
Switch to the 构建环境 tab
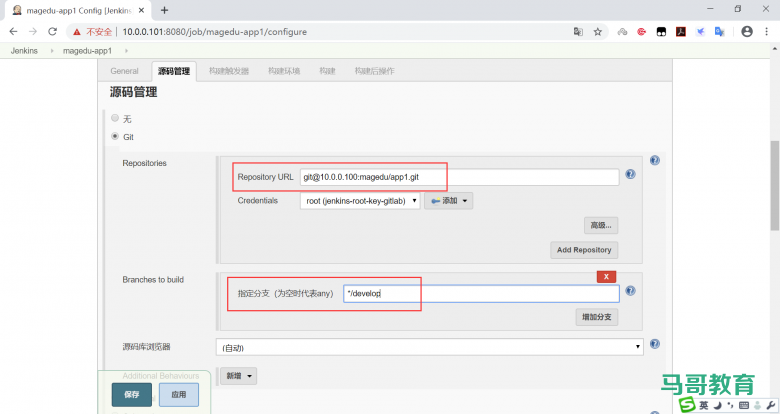click(284, 71)
